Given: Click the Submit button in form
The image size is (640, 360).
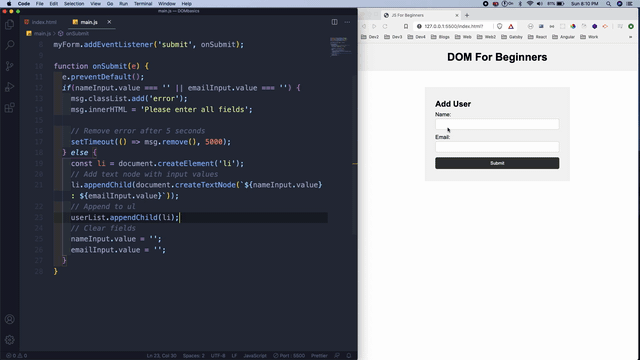Looking at the screenshot, I should (x=497, y=163).
